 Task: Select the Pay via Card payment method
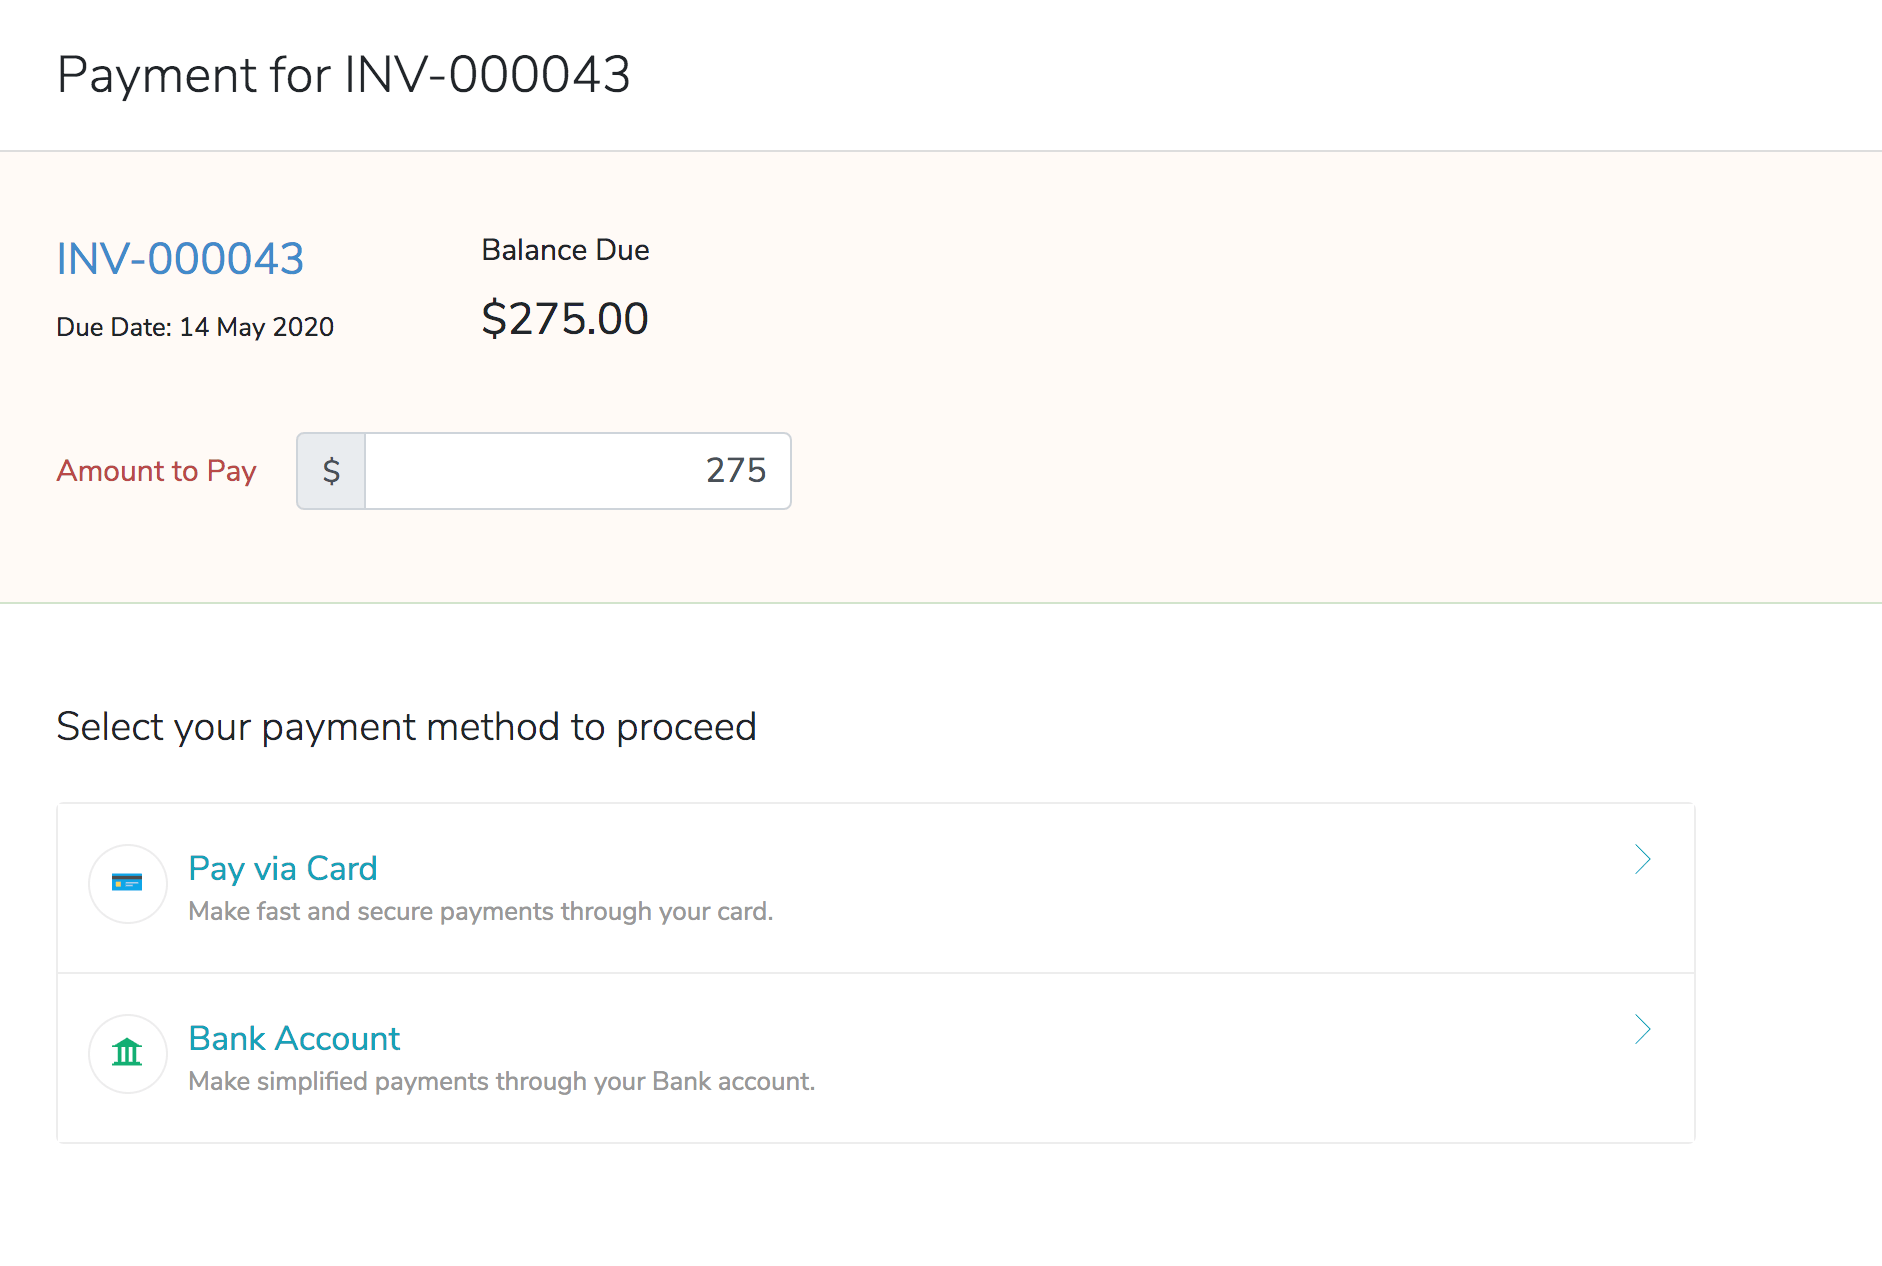pyautogui.click(x=283, y=868)
